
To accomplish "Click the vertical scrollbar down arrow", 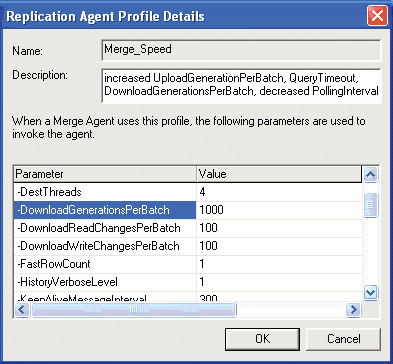I will tap(371, 293).
